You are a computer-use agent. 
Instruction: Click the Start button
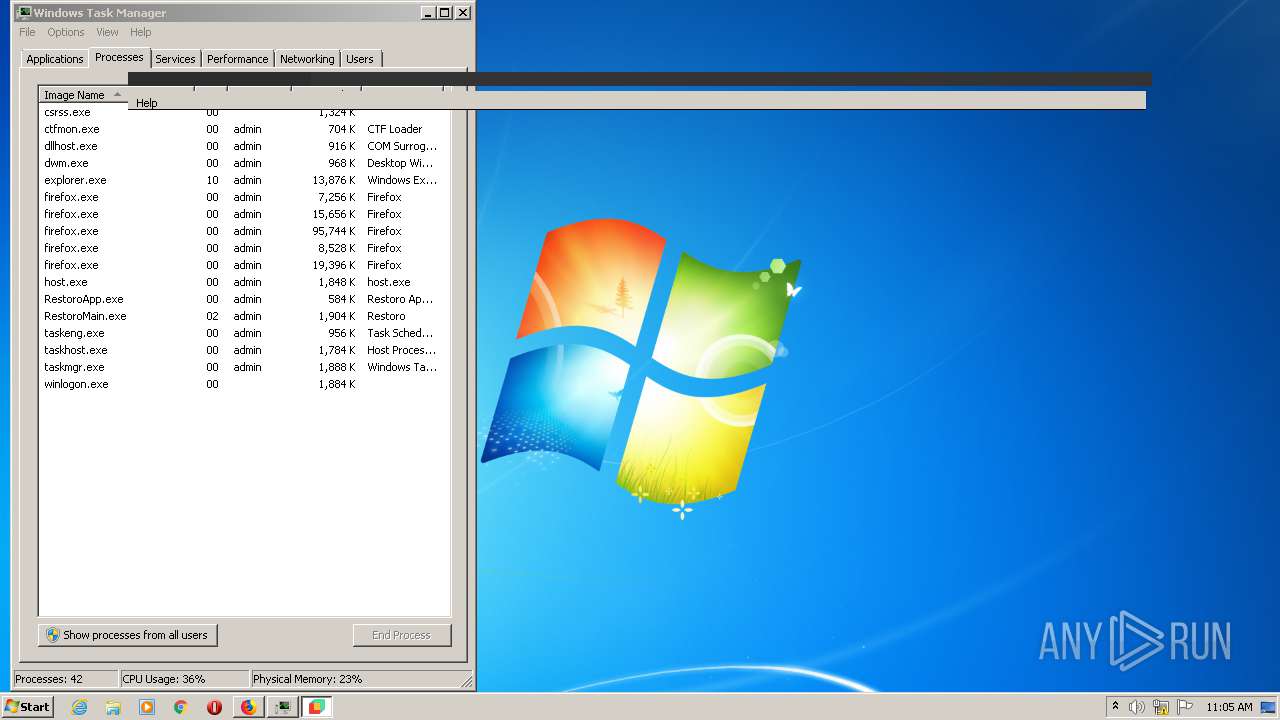27,707
